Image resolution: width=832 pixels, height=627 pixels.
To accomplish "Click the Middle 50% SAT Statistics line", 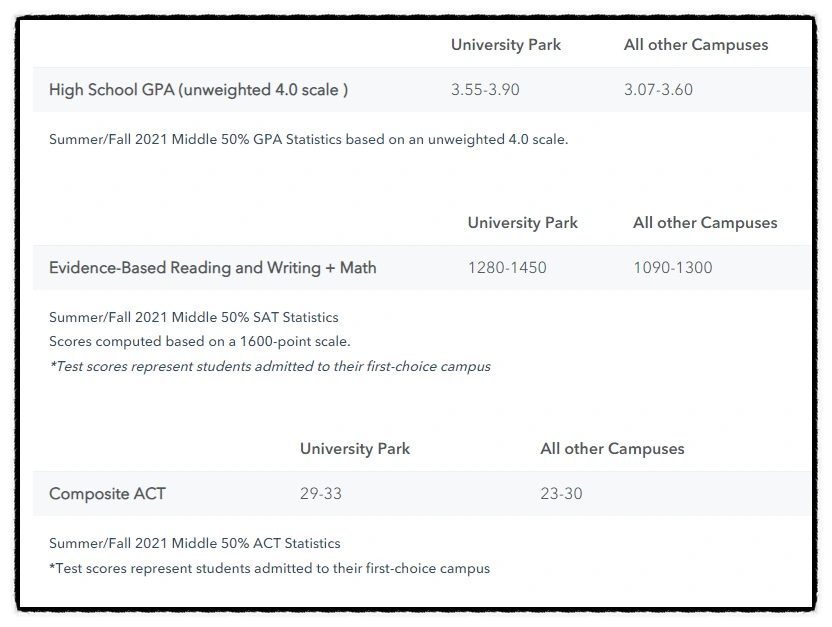I will (x=193, y=317).
